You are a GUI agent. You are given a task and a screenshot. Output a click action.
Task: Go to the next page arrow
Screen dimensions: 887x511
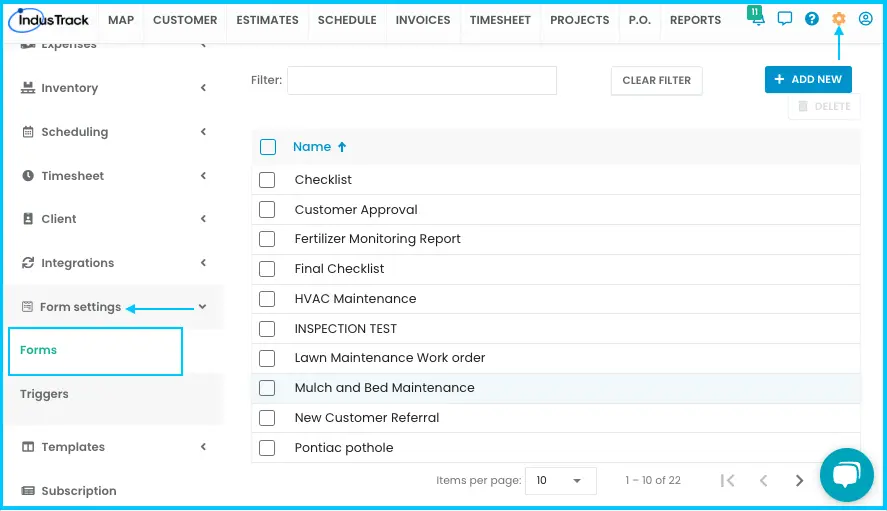pyautogui.click(x=799, y=480)
